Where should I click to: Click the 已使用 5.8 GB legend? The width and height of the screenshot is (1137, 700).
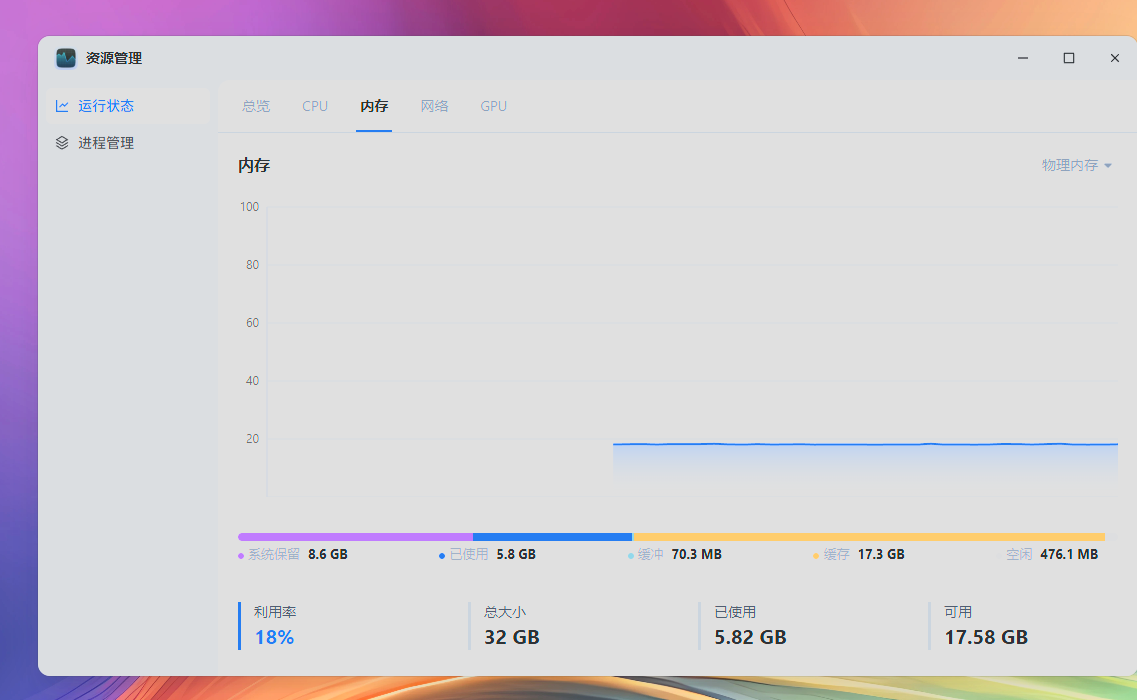tap(487, 554)
